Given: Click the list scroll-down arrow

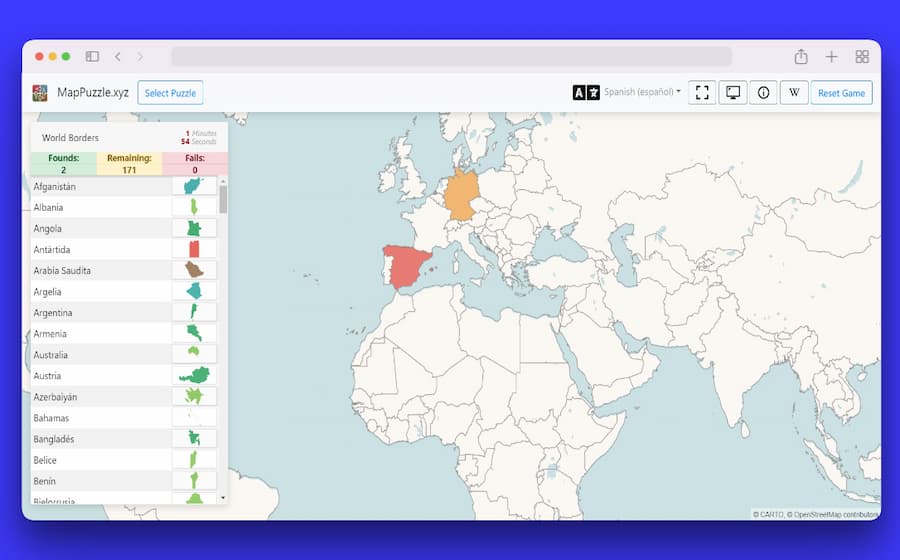Looking at the screenshot, I should pyautogui.click(x=223, y=497).
